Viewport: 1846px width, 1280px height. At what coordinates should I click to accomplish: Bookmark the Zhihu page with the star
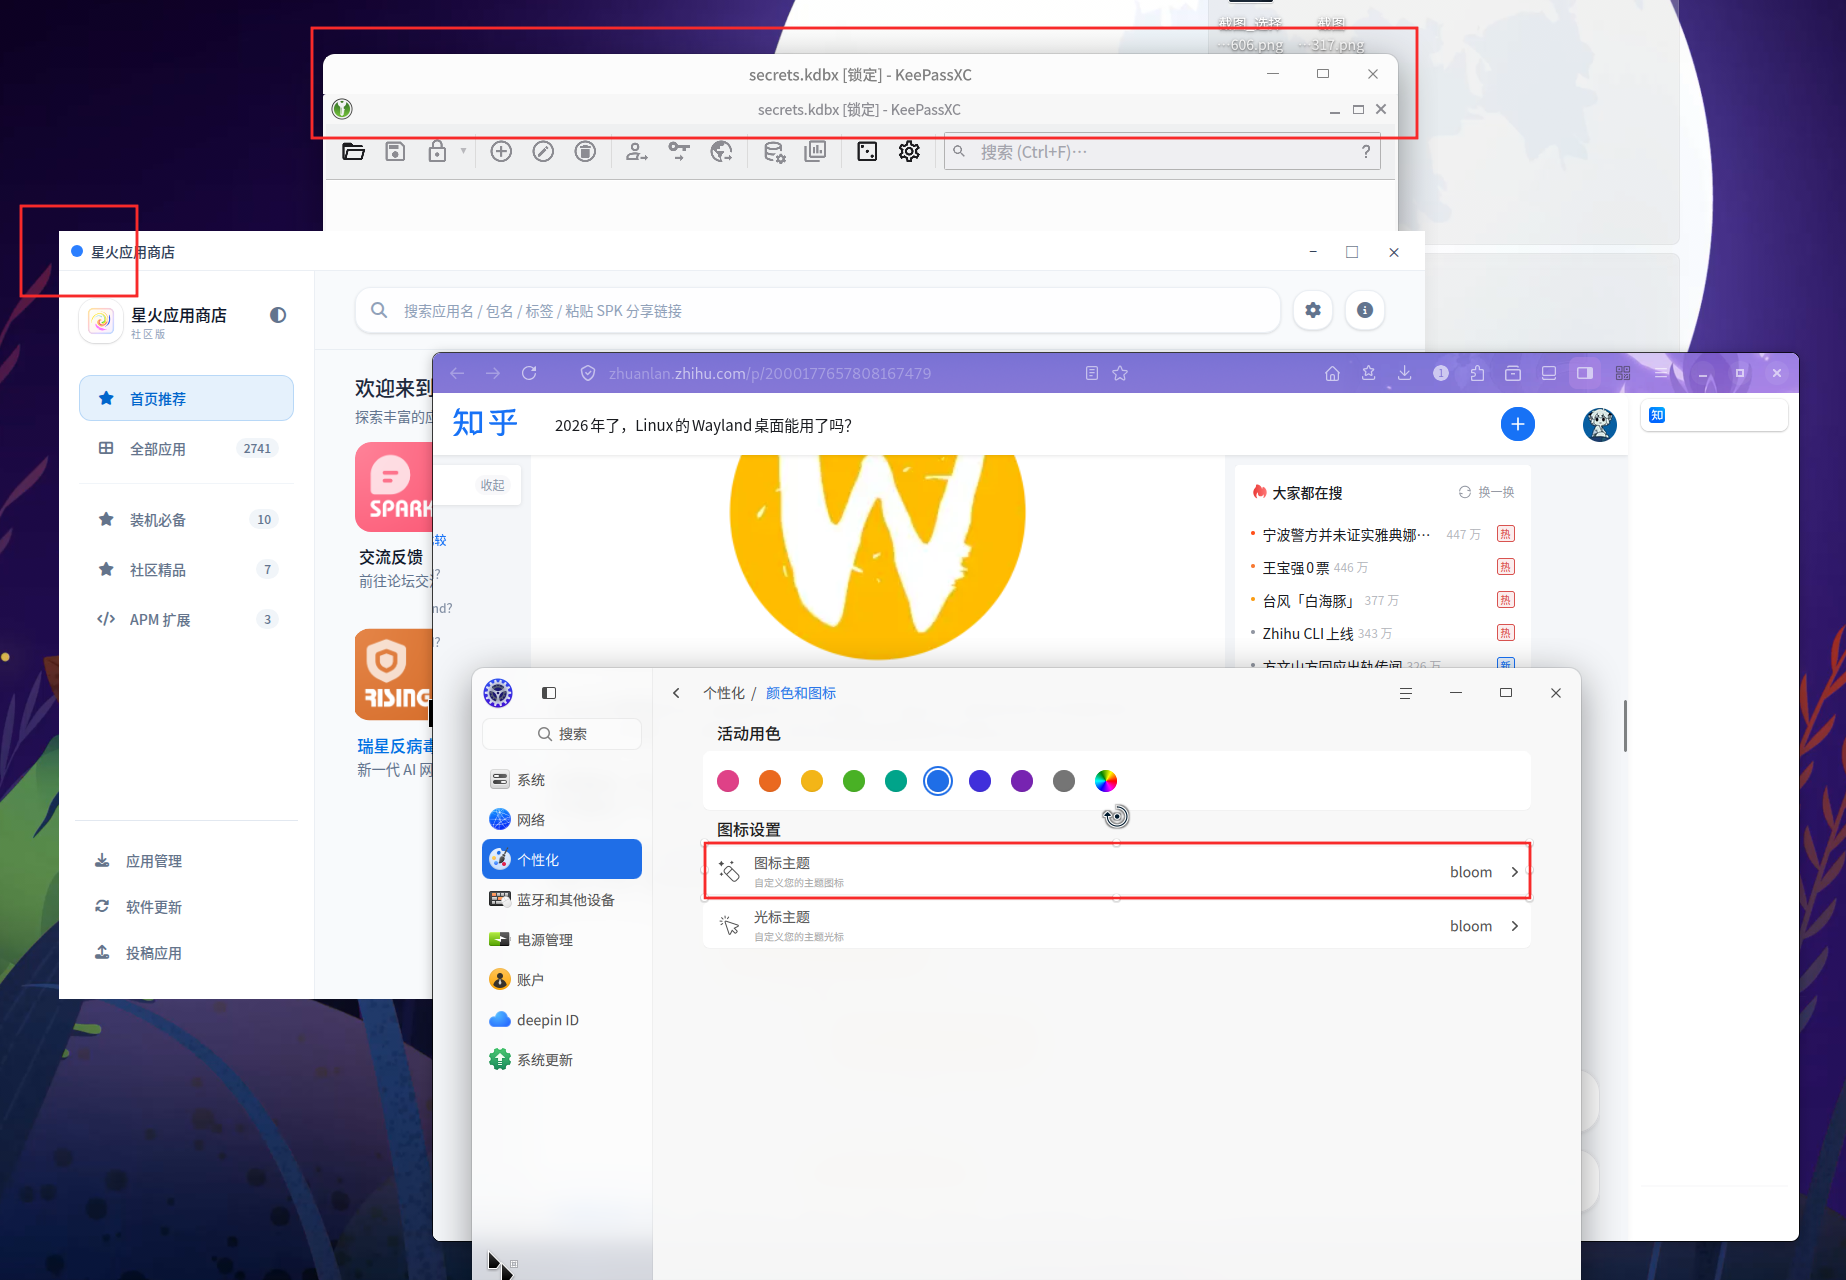[1120, 373]
